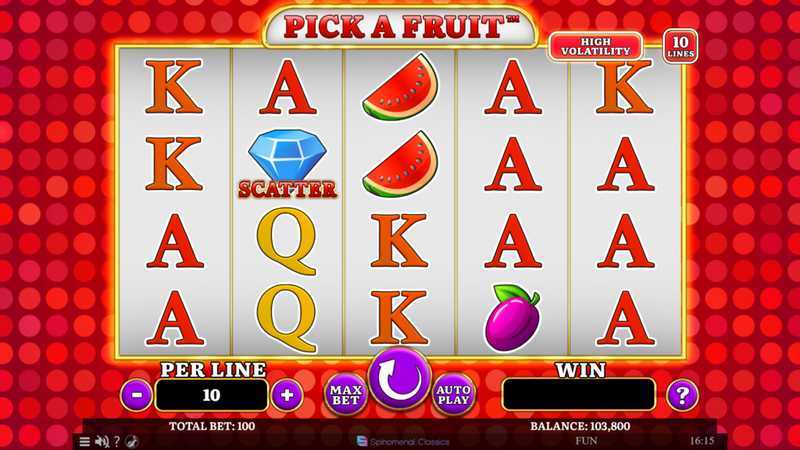Click the 10 Lines badge
The width and height of the screenshot is (800, 450).
[681, 46]
